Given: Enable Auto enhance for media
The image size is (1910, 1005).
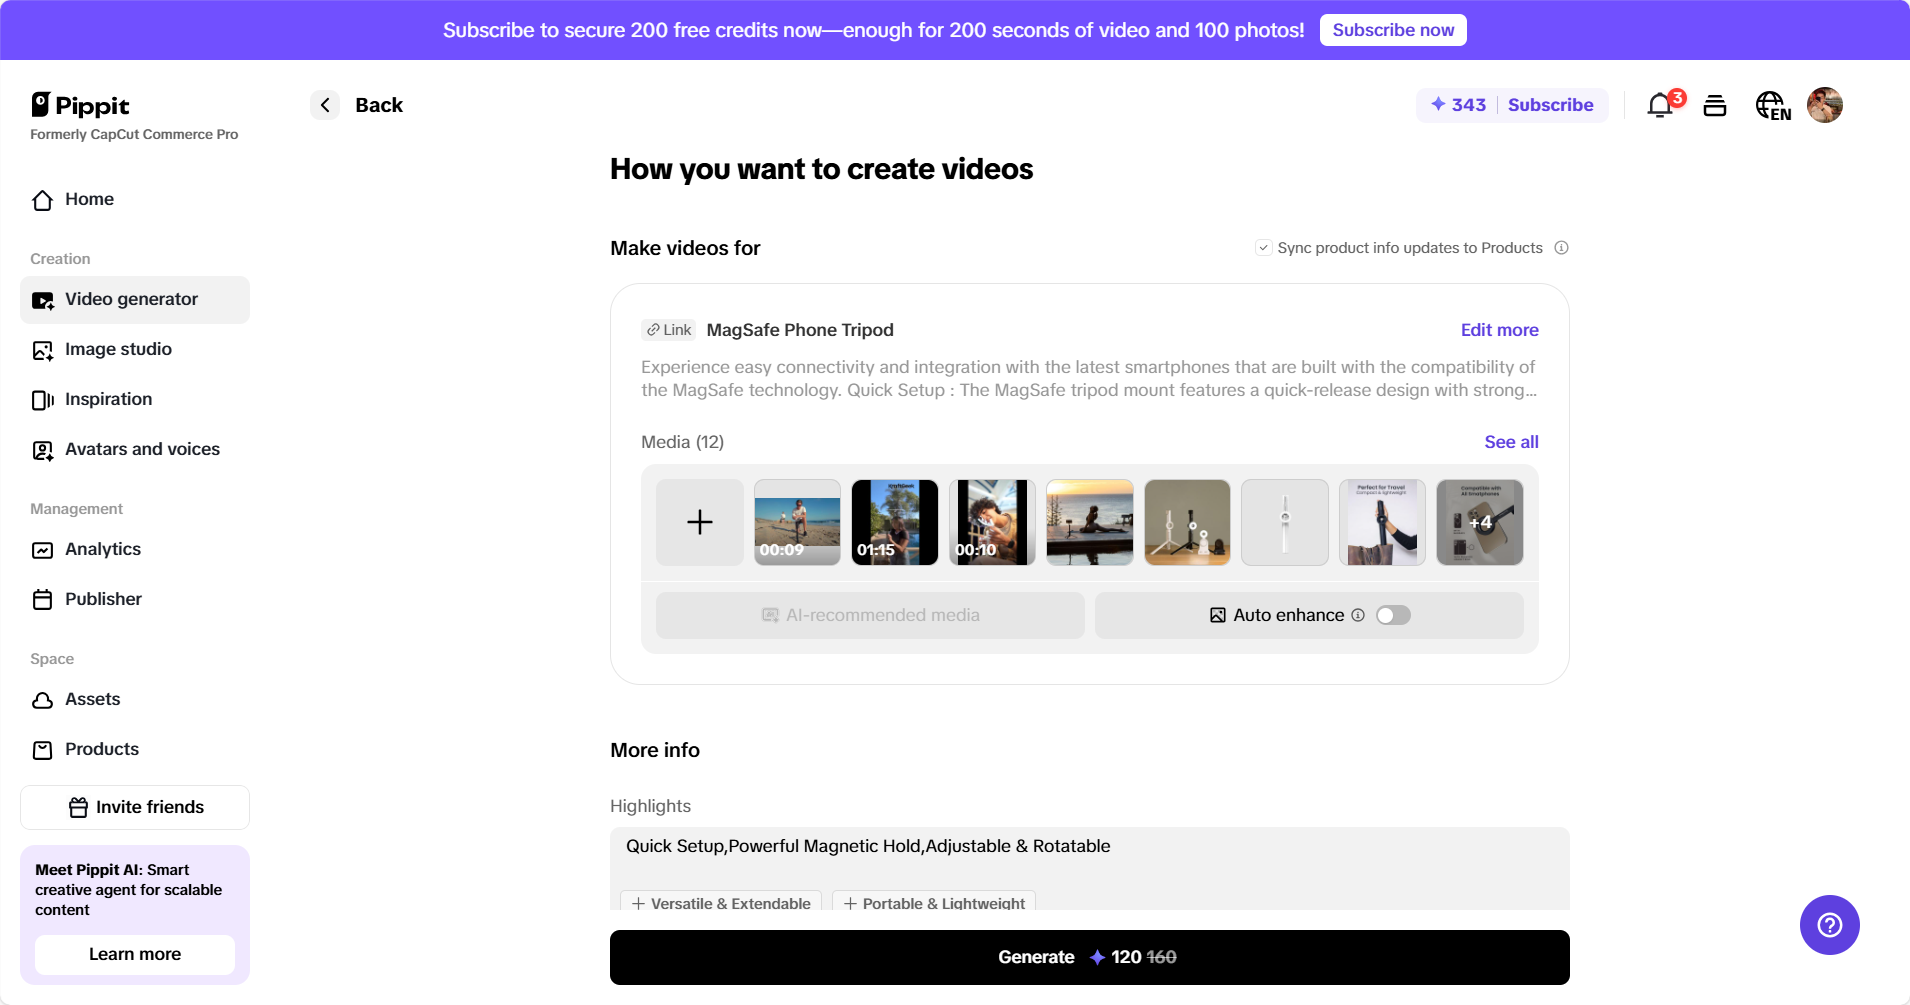Looking at the screenshot, I should click(x=1393, y=615).
